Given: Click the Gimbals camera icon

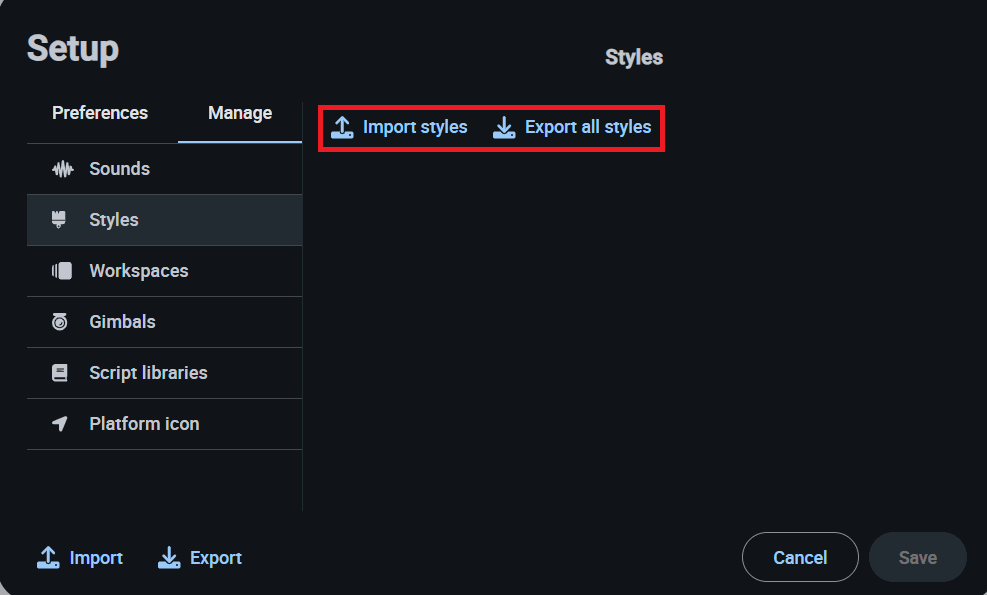Looking at the screenshot, I should pyautogui.click(x=59, y=322).
